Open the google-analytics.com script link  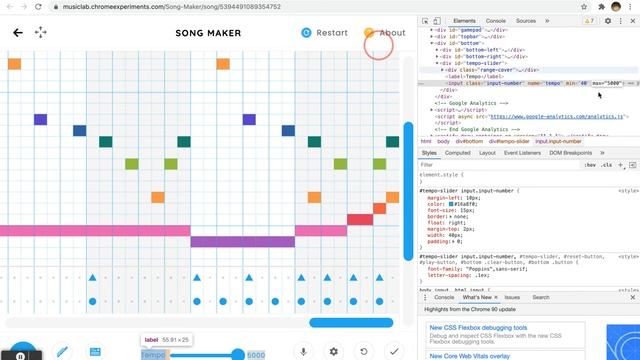coord(557,116)
